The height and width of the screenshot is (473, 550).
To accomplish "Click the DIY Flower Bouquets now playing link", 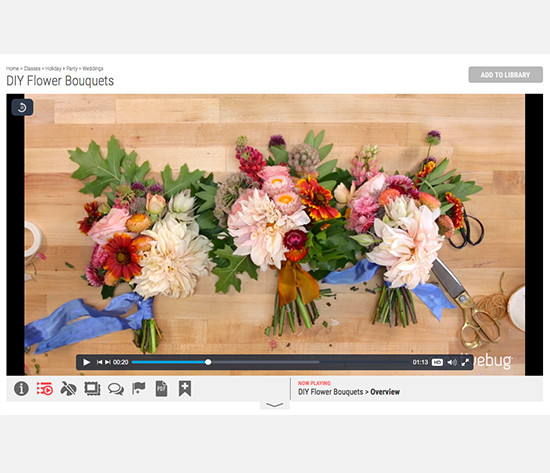I will (x=330, y=392).
